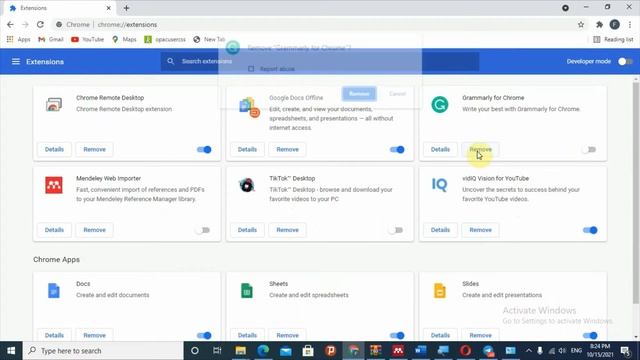Remove vidIQ Vision for YouTube extension
The height and width of the screenshot is (360, 640).
[480, 230]
